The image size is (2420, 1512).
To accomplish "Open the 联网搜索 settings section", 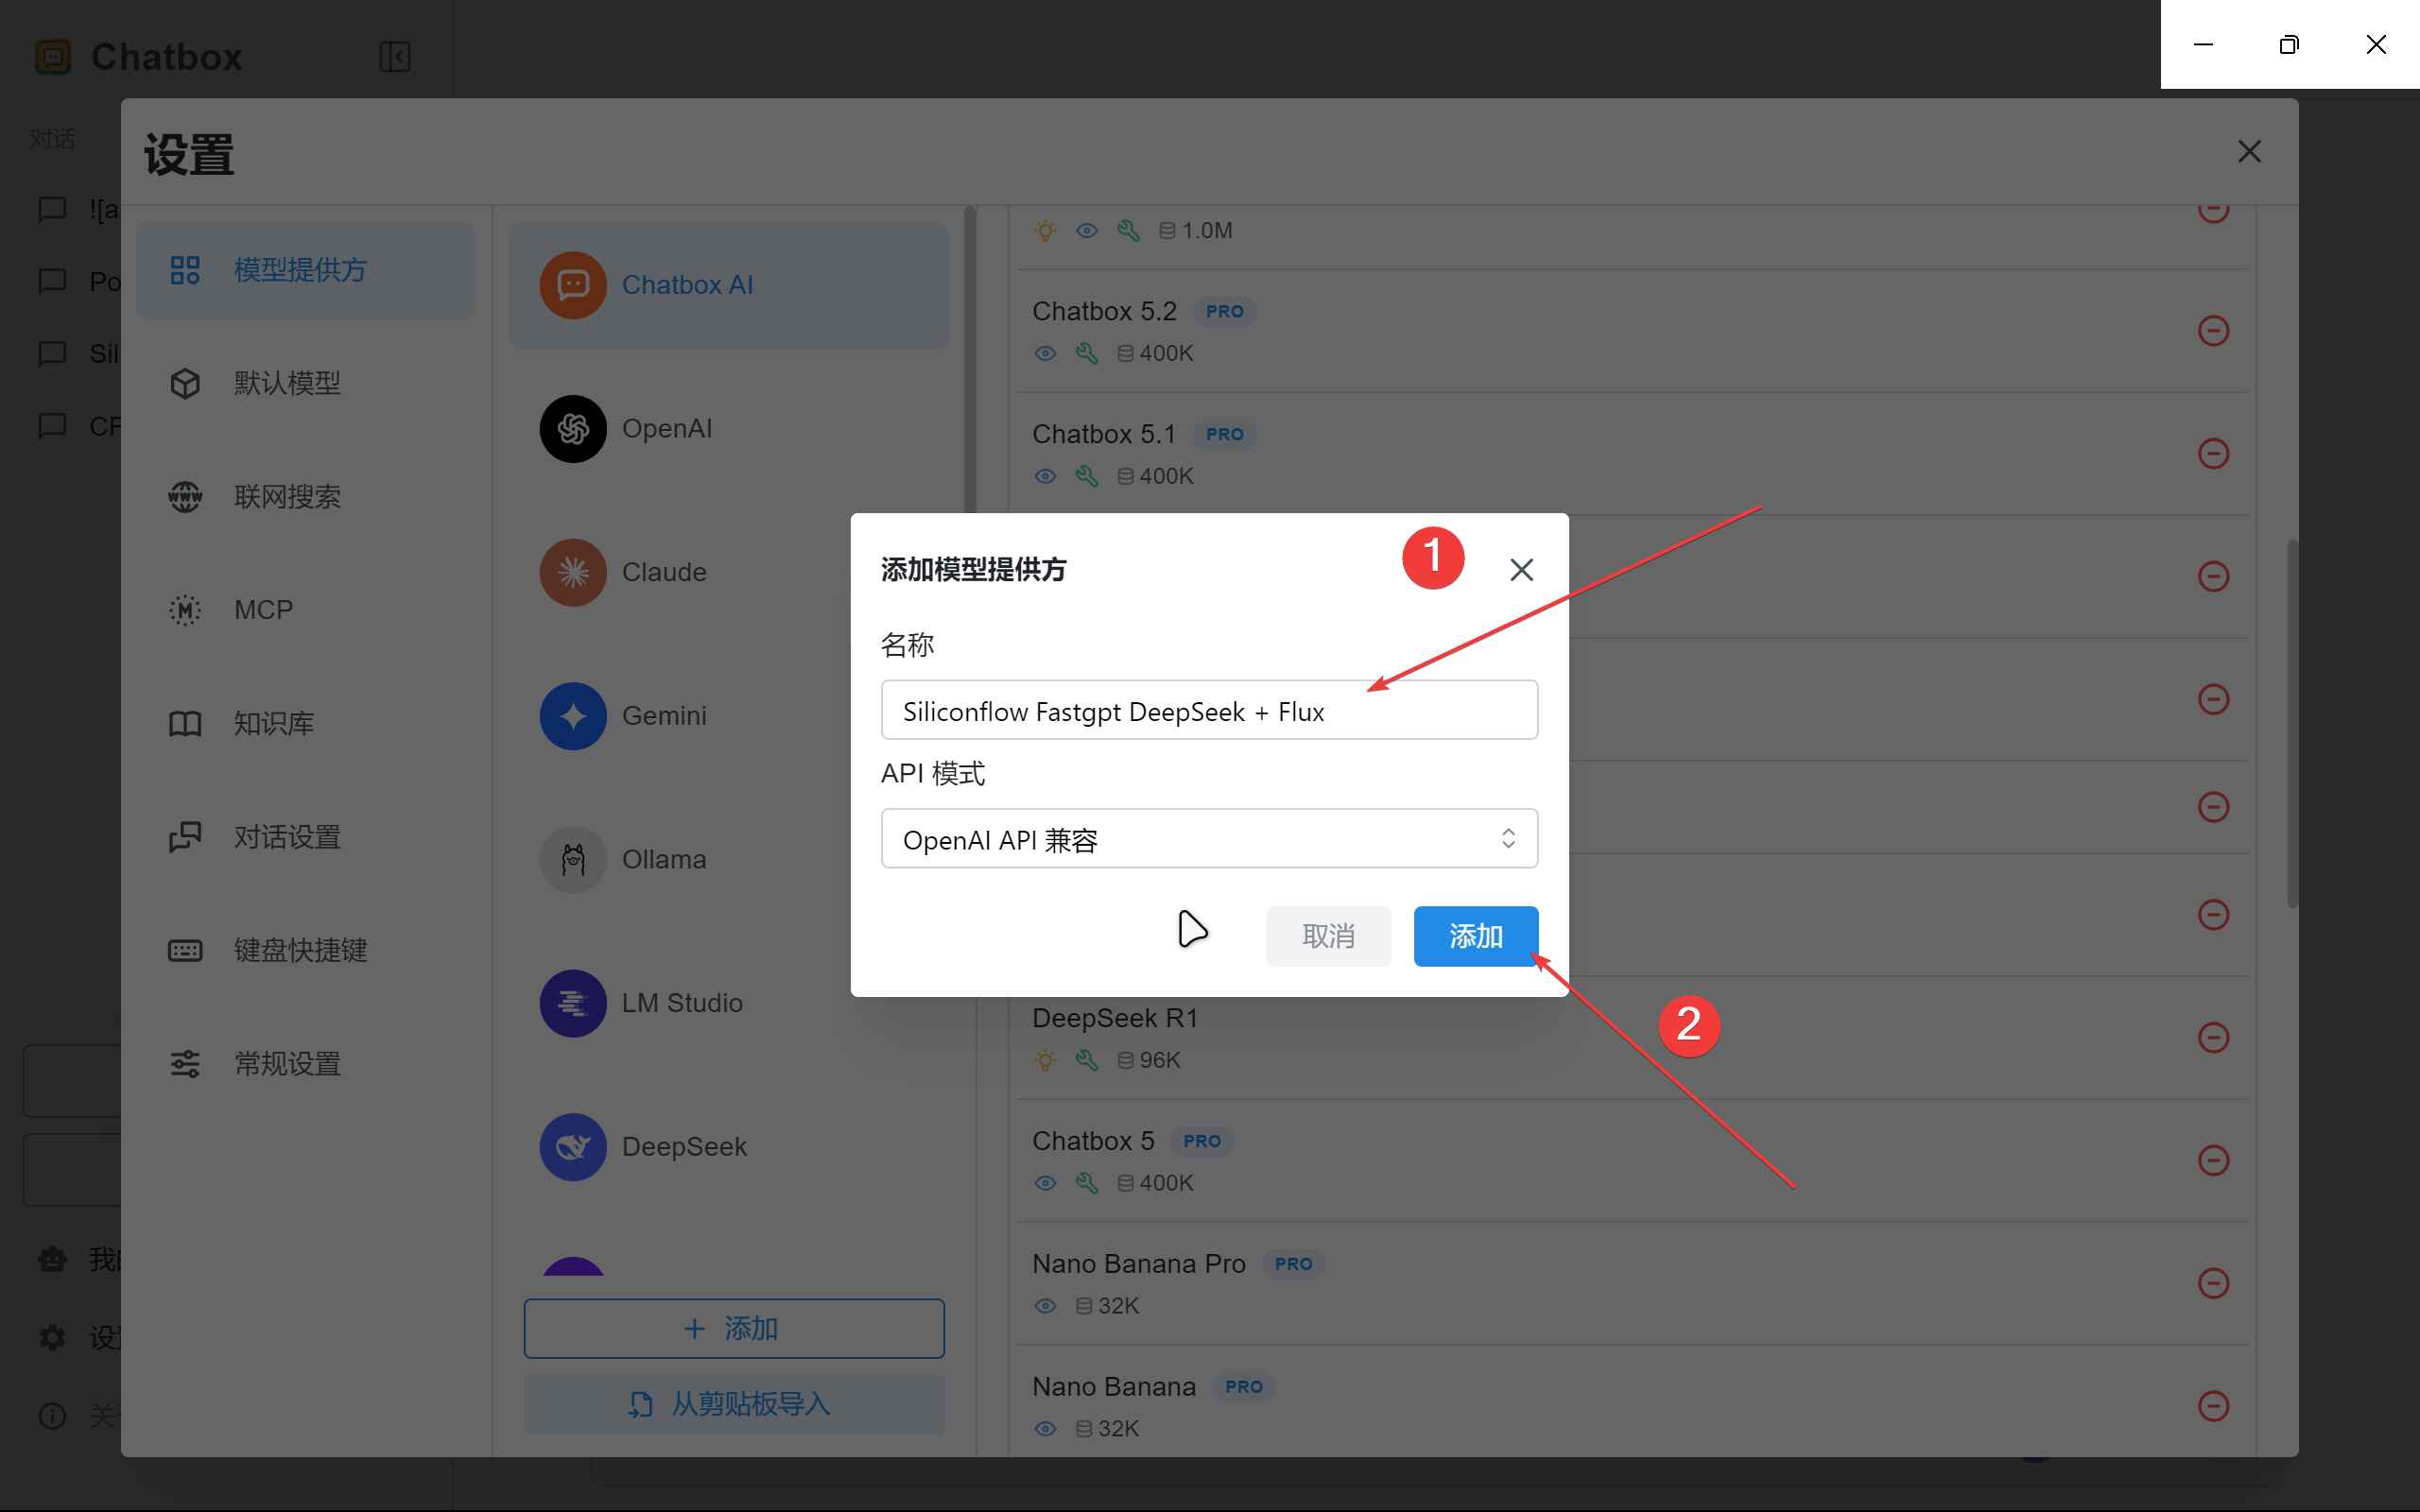I will pos(288,495).
